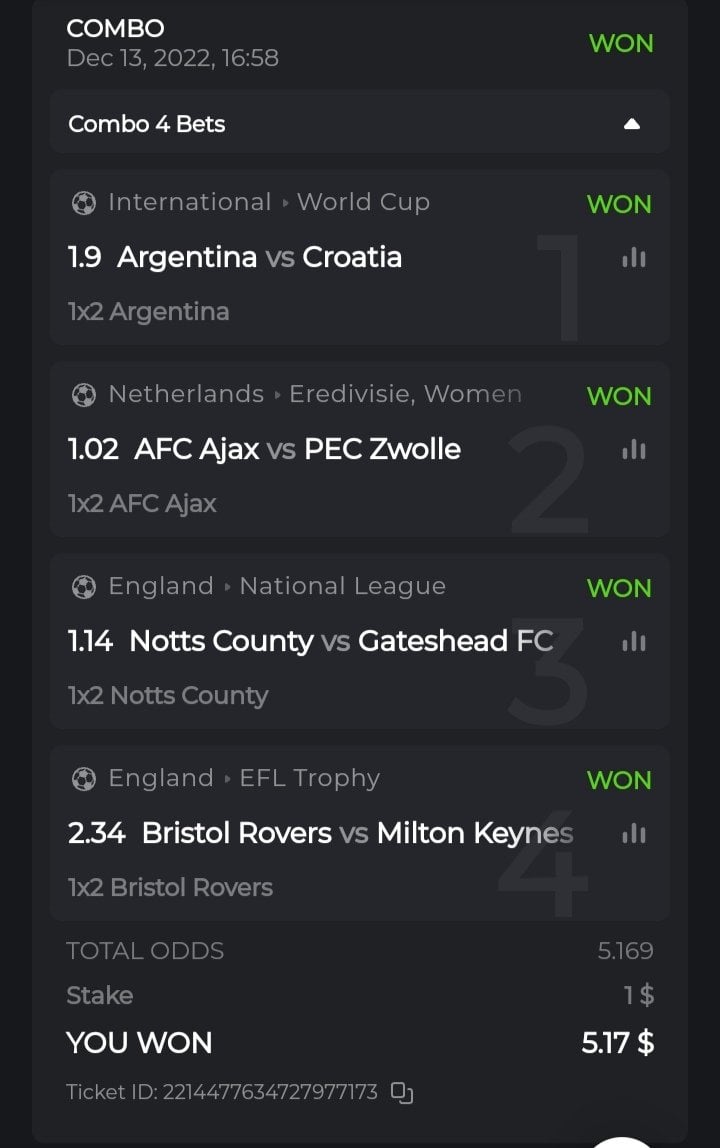Open stats icon for Argentina vs Croatia
This screenshot has height=1148, width=720.
point(633,258)
